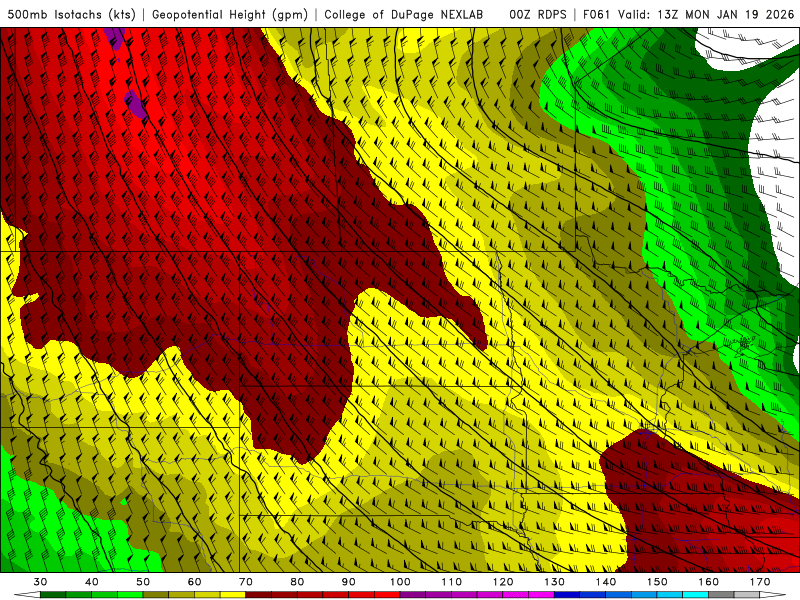Click the gray swatch in the legend
Screen dimensions: 800x600
pos(721,595)
